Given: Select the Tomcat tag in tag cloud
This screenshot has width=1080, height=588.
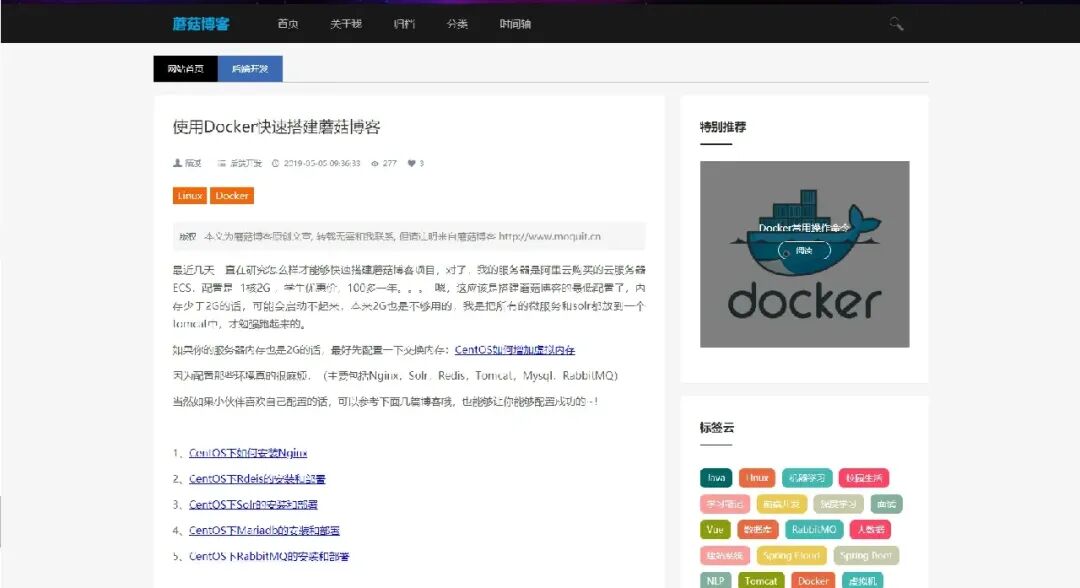Looking at the screenshot, I should (761, 580).
